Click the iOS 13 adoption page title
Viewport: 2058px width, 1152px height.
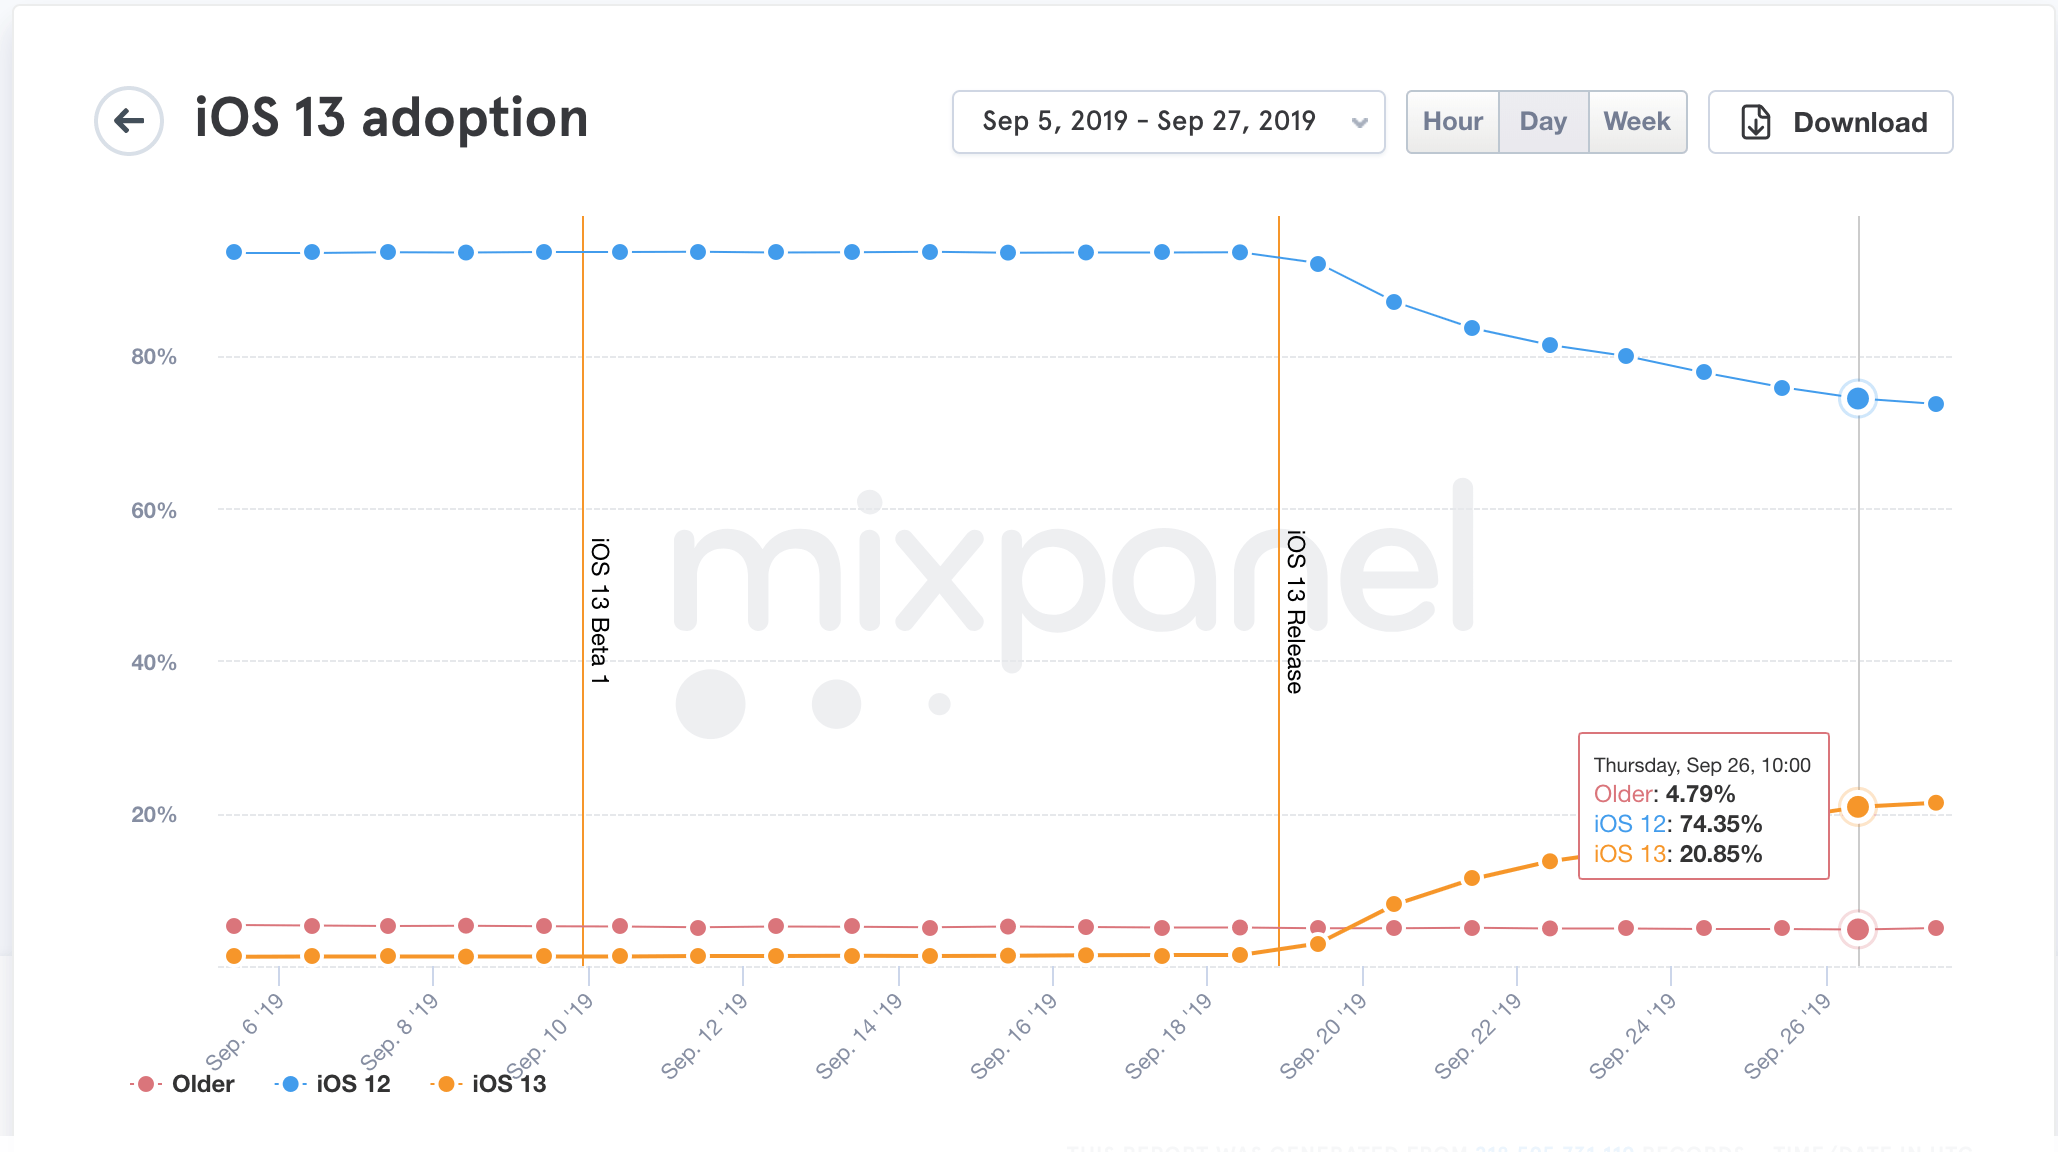pos(391,118)
